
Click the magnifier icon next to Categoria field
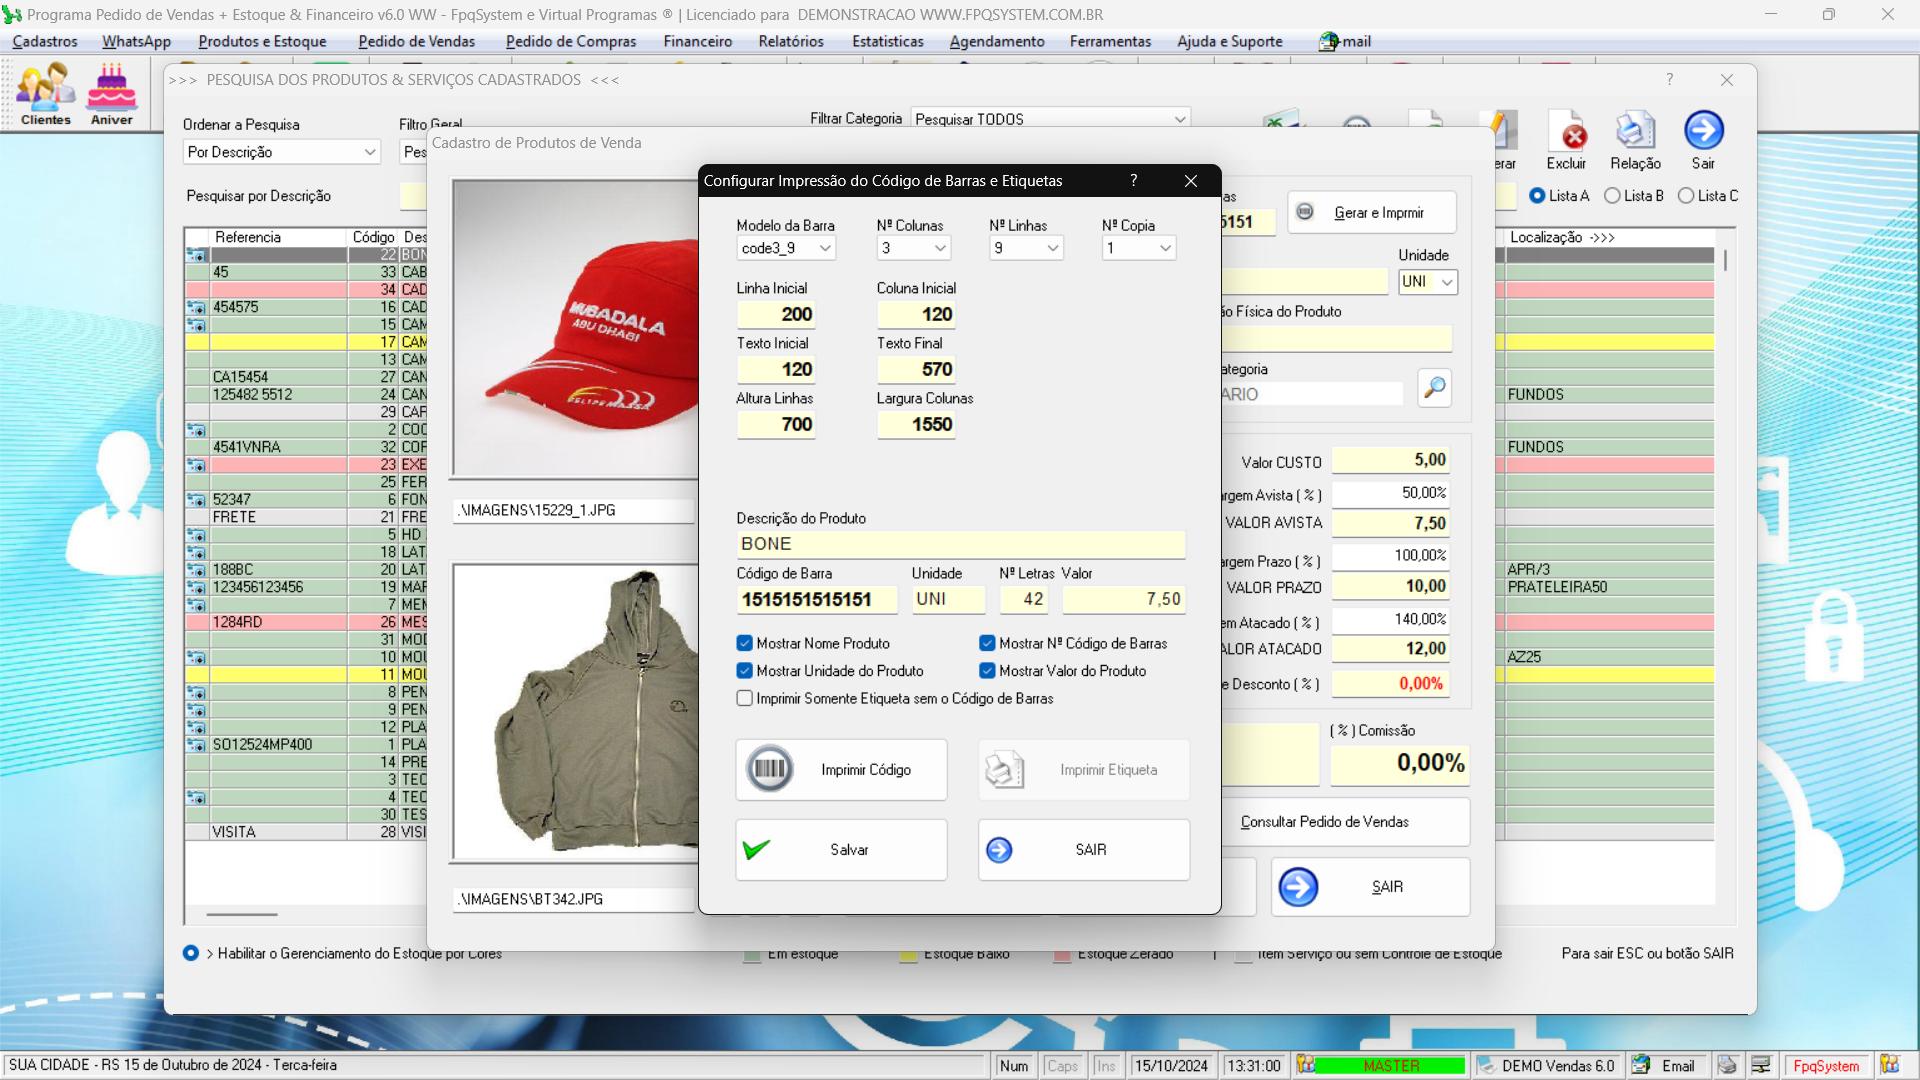point(1434,387)
